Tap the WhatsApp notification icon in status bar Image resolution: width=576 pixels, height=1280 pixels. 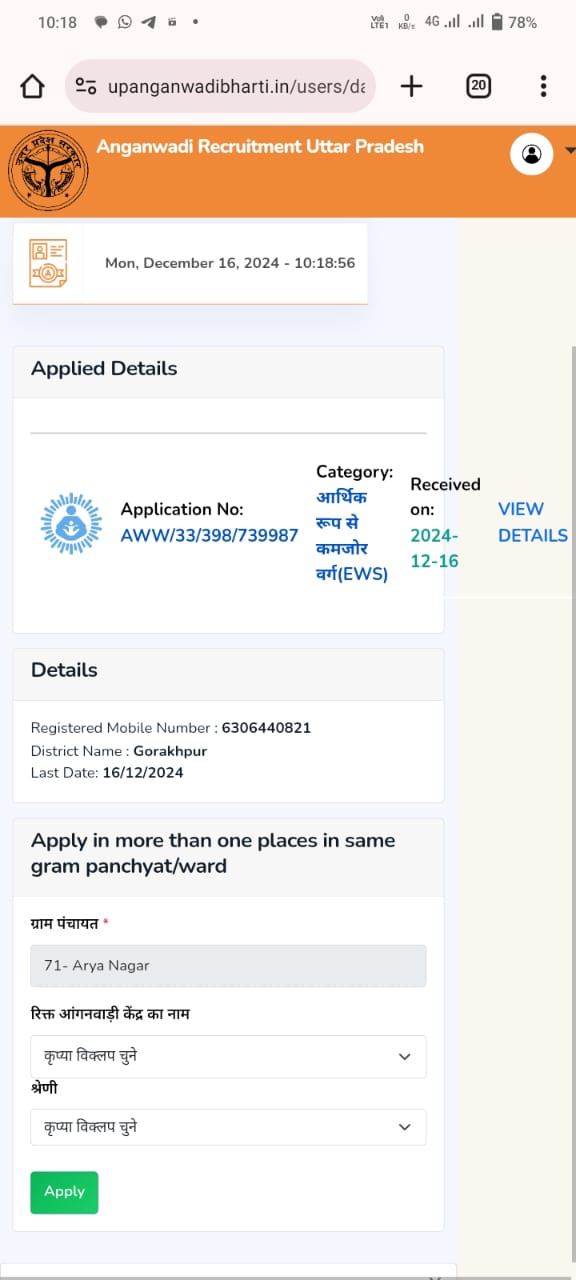pos(124,21)
